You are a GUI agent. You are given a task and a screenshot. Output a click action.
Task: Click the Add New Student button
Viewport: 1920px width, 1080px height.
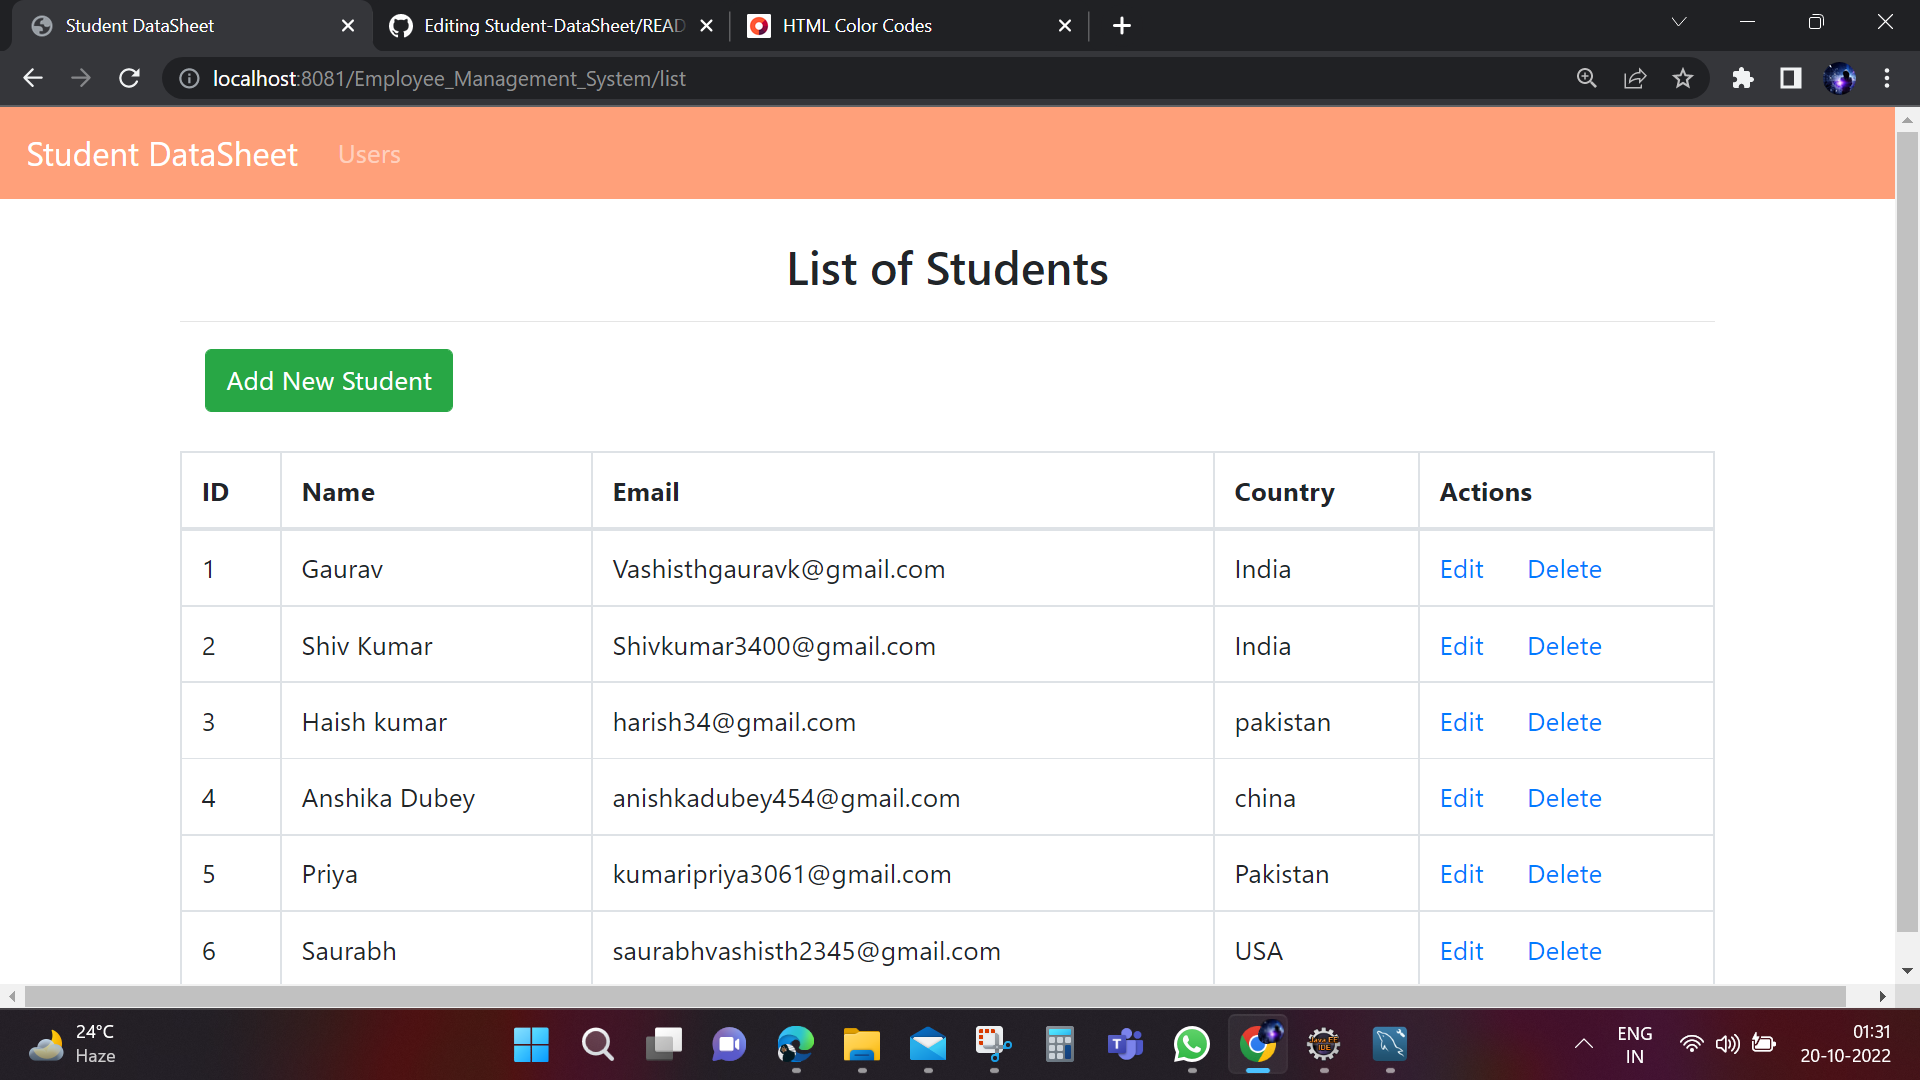coord(328,380)
